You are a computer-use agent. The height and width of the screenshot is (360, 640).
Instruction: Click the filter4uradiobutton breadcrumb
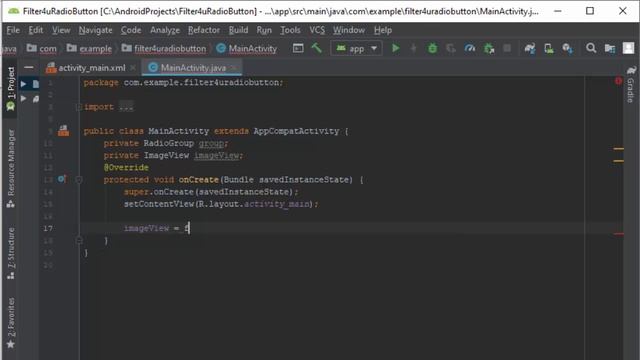[x=164, y=49]
